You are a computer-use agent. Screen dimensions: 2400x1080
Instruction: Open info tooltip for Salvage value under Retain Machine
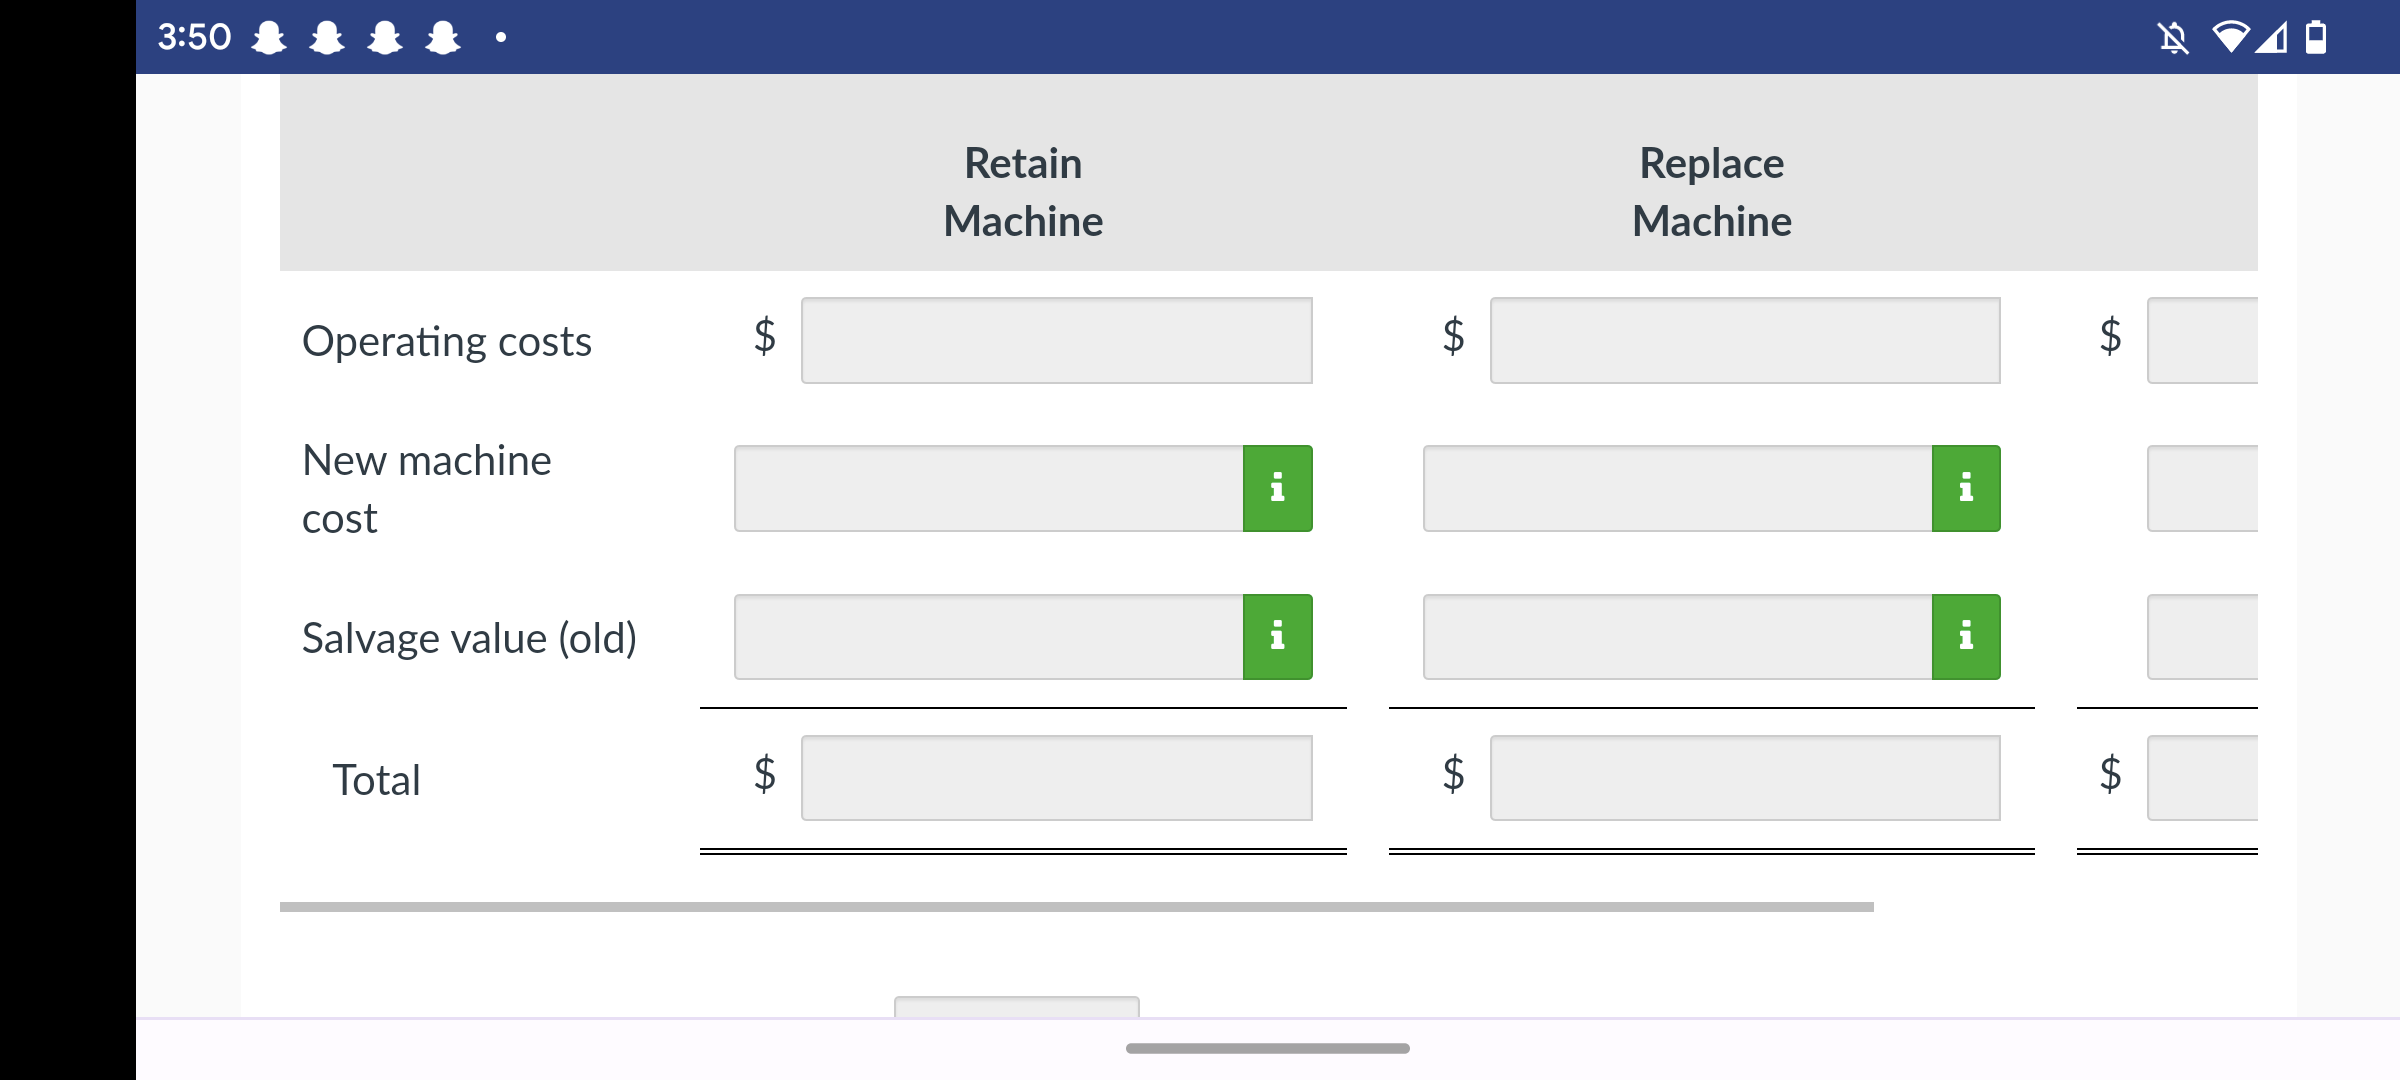(x=1277, y=636)
